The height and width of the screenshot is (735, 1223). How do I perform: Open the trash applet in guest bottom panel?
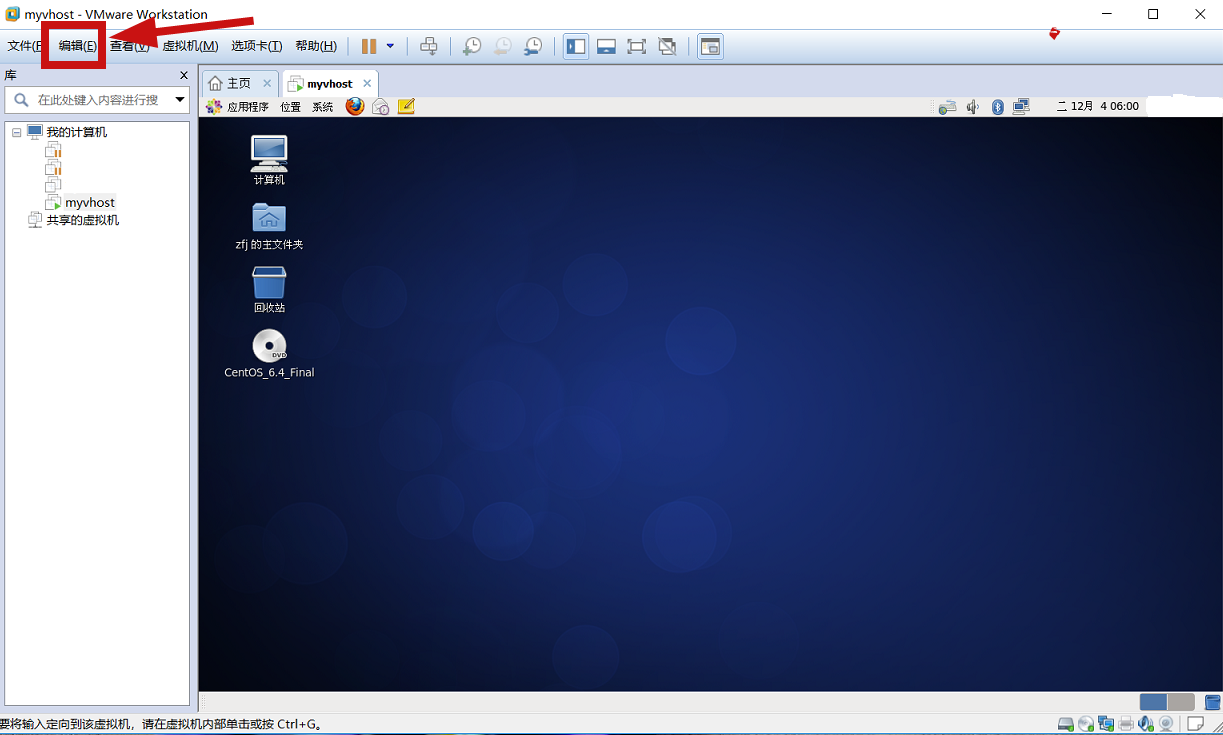tap(1212, 702)
